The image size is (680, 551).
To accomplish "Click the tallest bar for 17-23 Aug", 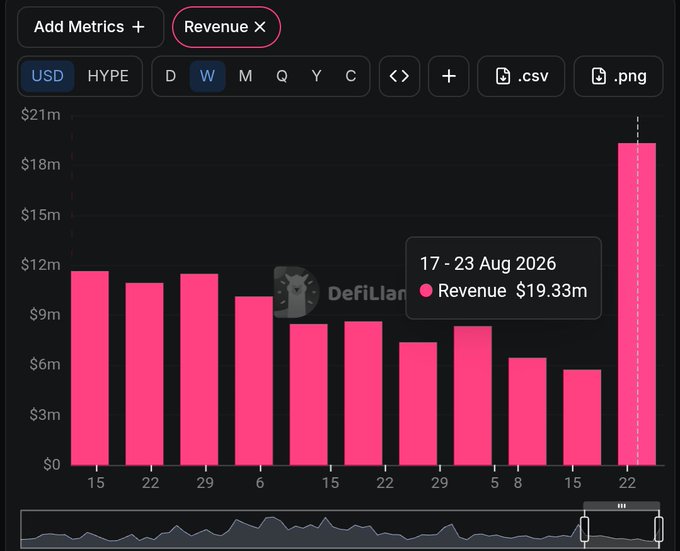I will point(637,304).
